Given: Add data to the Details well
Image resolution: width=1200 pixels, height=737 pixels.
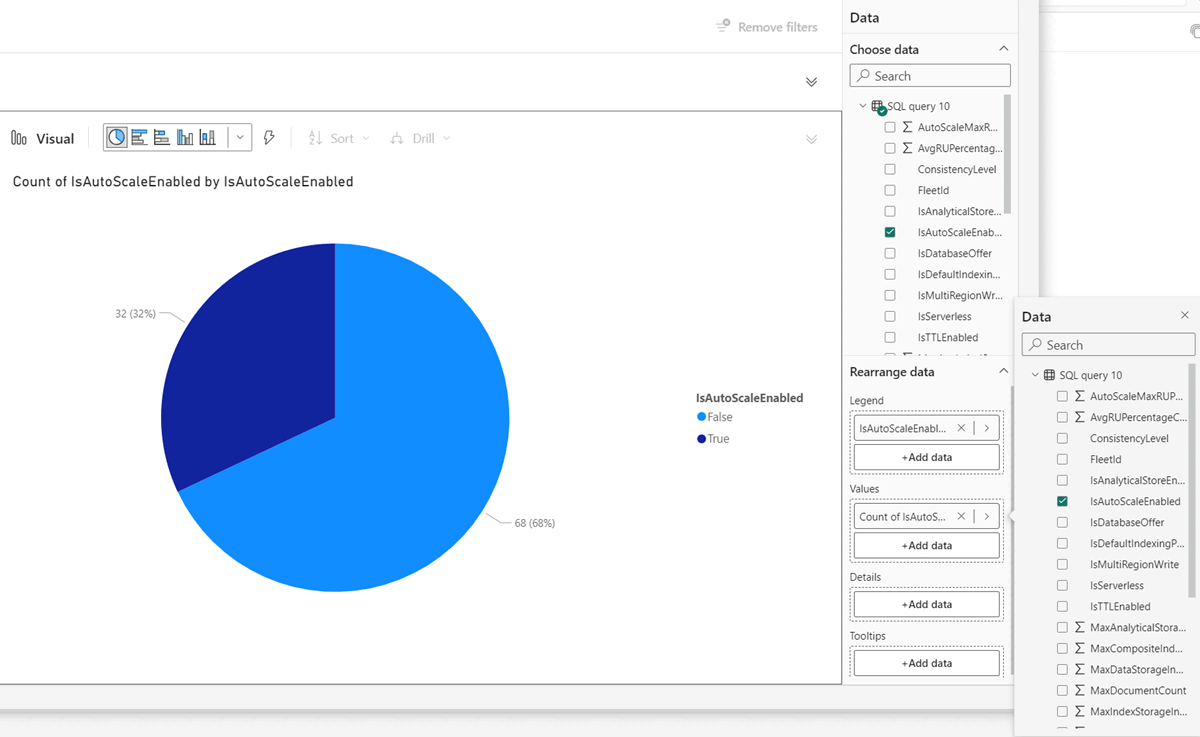Looking at the screenshot, I should (925, 604).
